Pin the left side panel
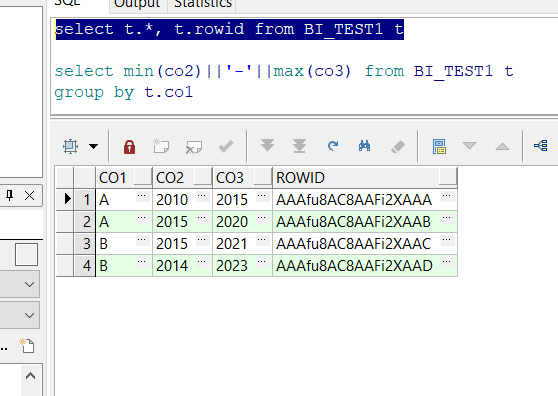The height and width of the screenshot is (396, 558). (9, 195)
